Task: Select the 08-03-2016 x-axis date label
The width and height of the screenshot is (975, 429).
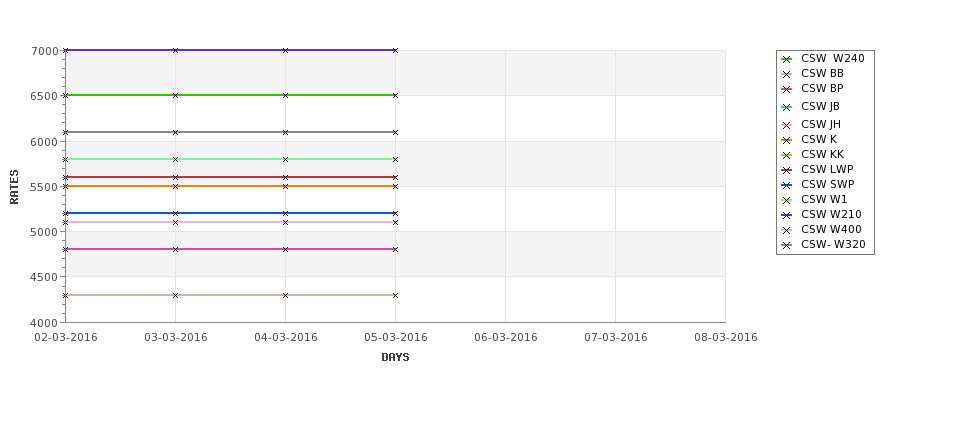Action: tap(726, 338)
